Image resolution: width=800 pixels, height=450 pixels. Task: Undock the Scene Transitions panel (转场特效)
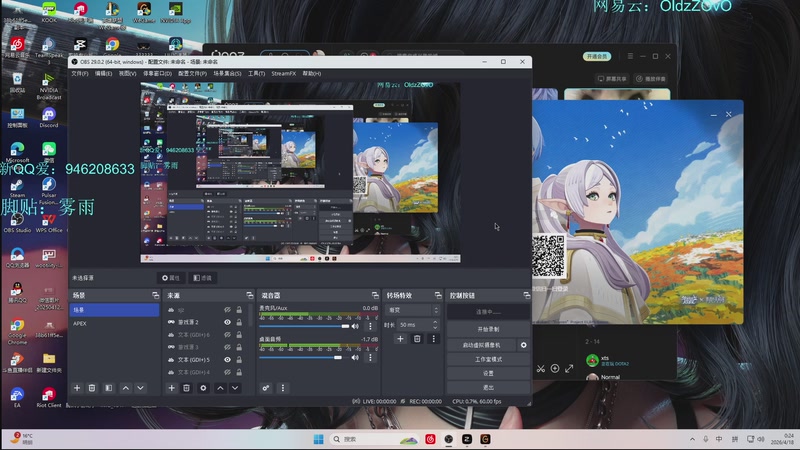[438, 295]
